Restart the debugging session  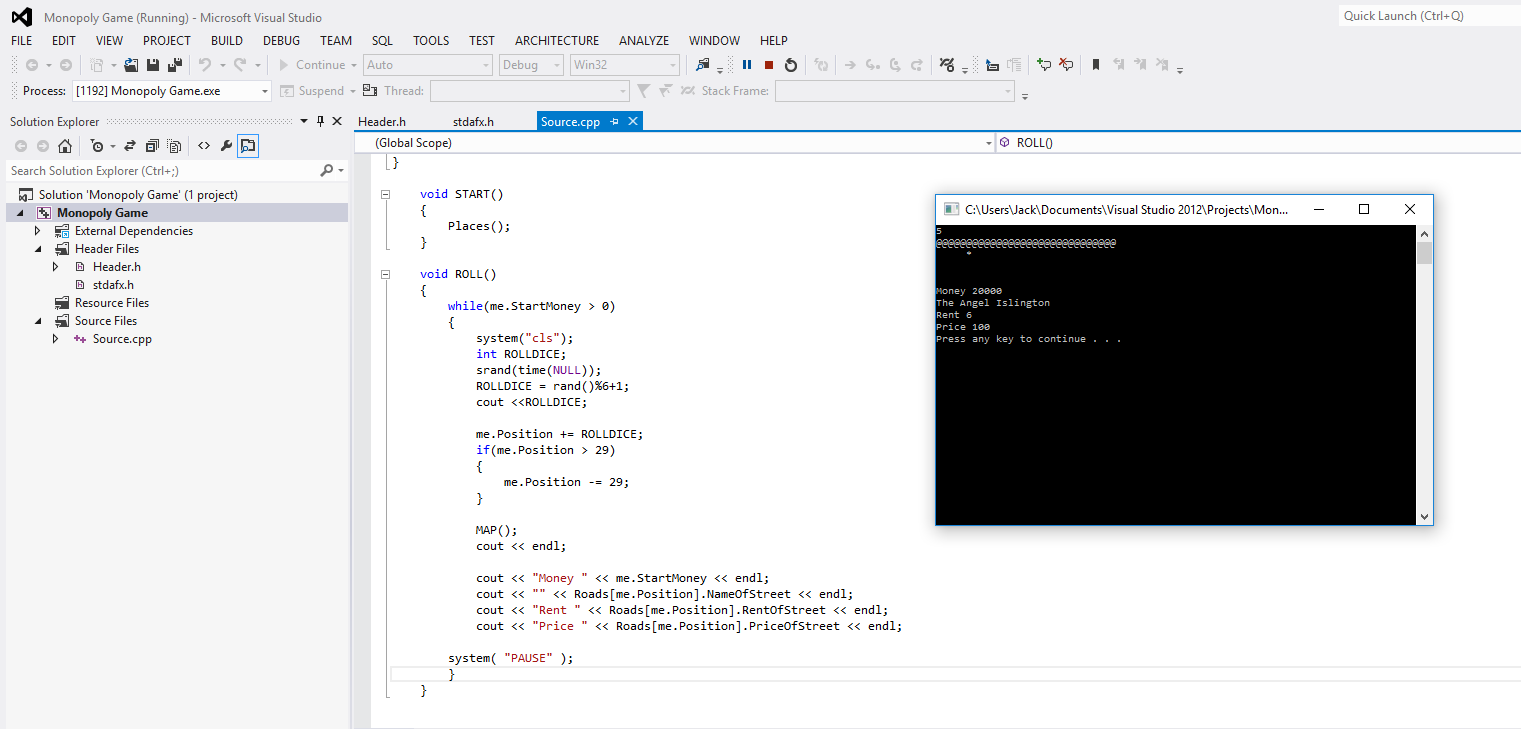[791, 65]
